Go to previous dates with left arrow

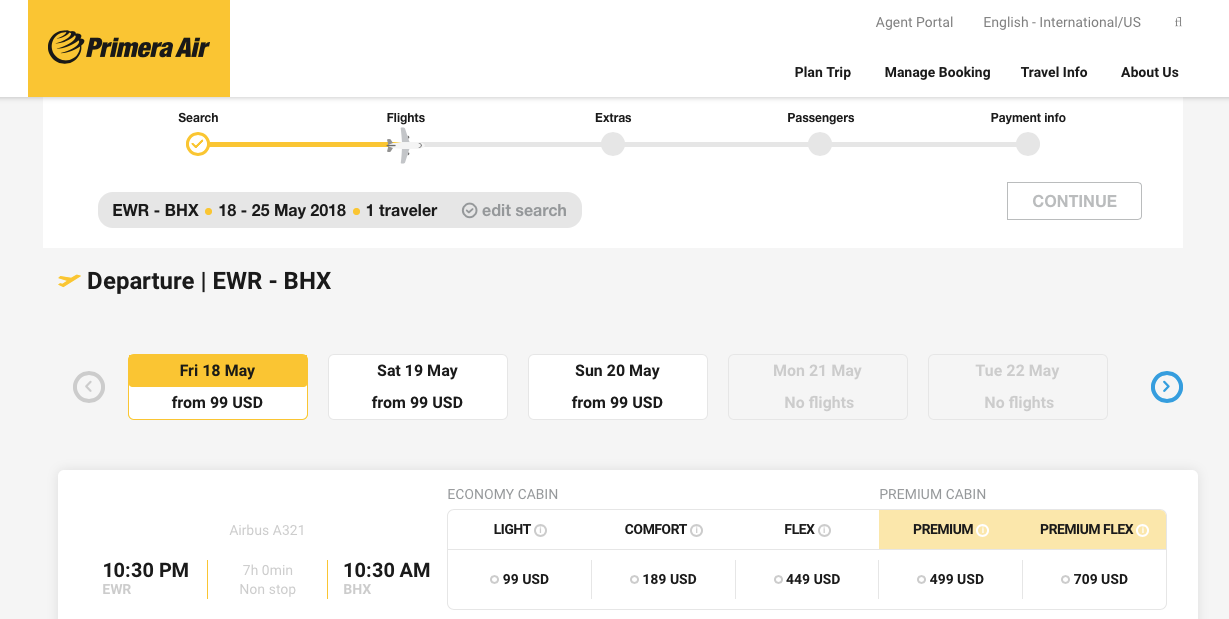click(89, 387)
